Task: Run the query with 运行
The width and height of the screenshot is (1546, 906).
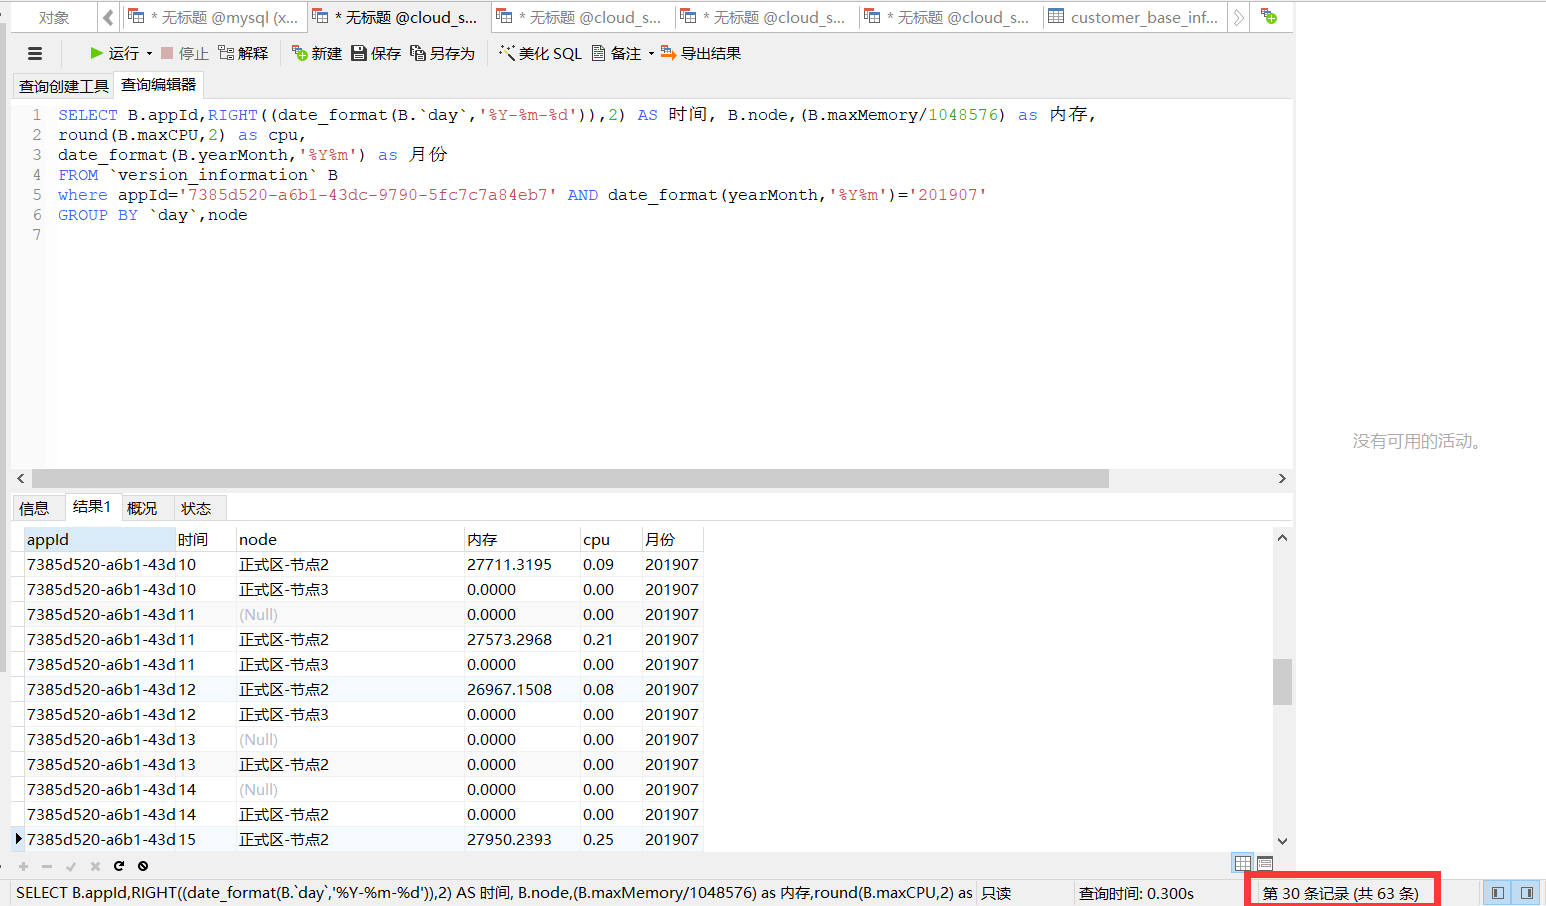Action: (x=114, y=53)
